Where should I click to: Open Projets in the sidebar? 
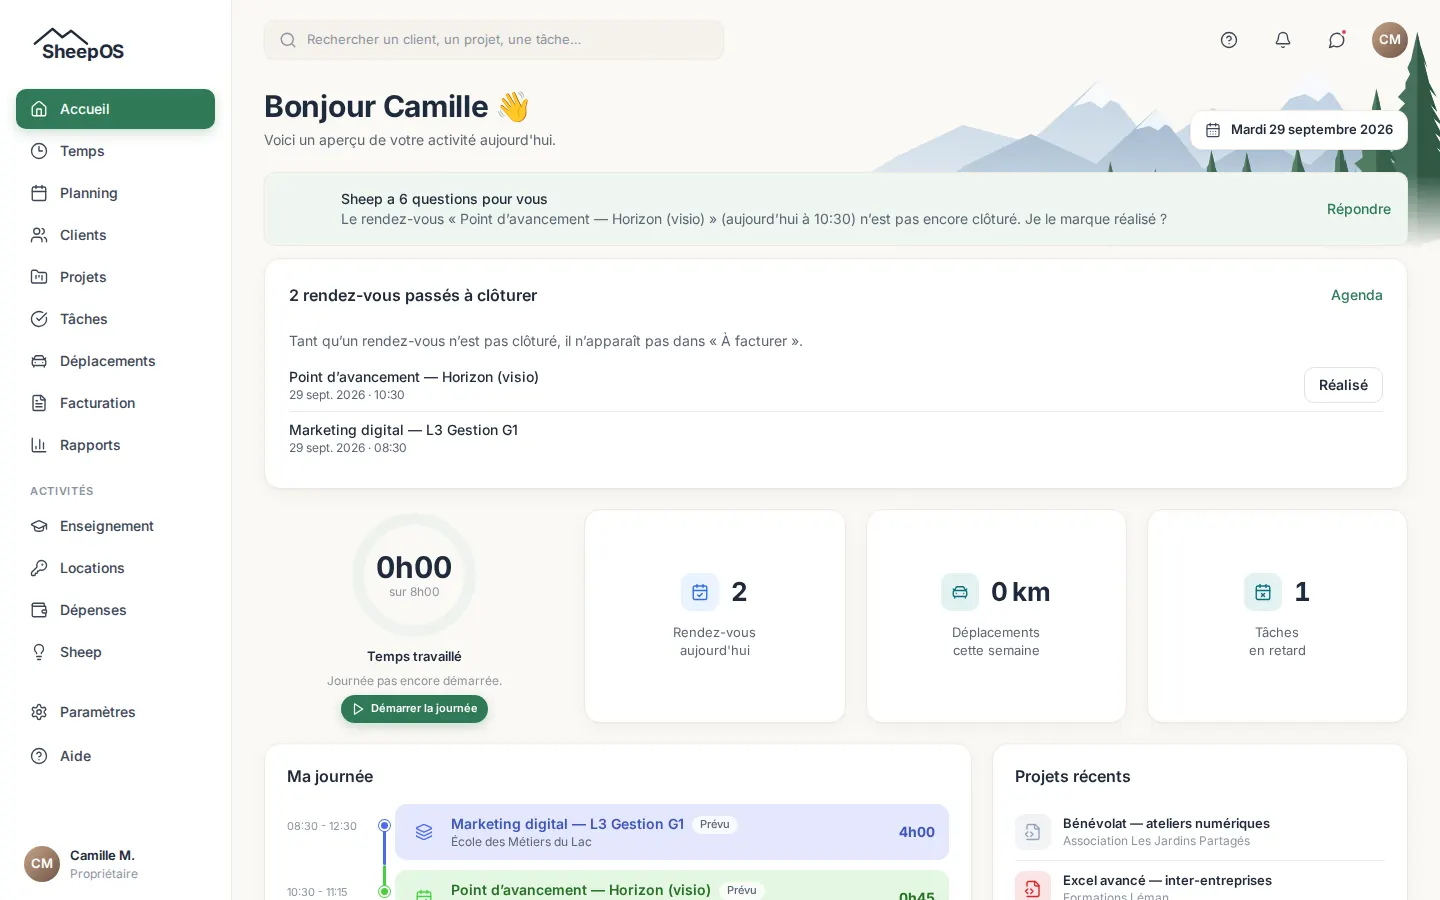point(115,277)
